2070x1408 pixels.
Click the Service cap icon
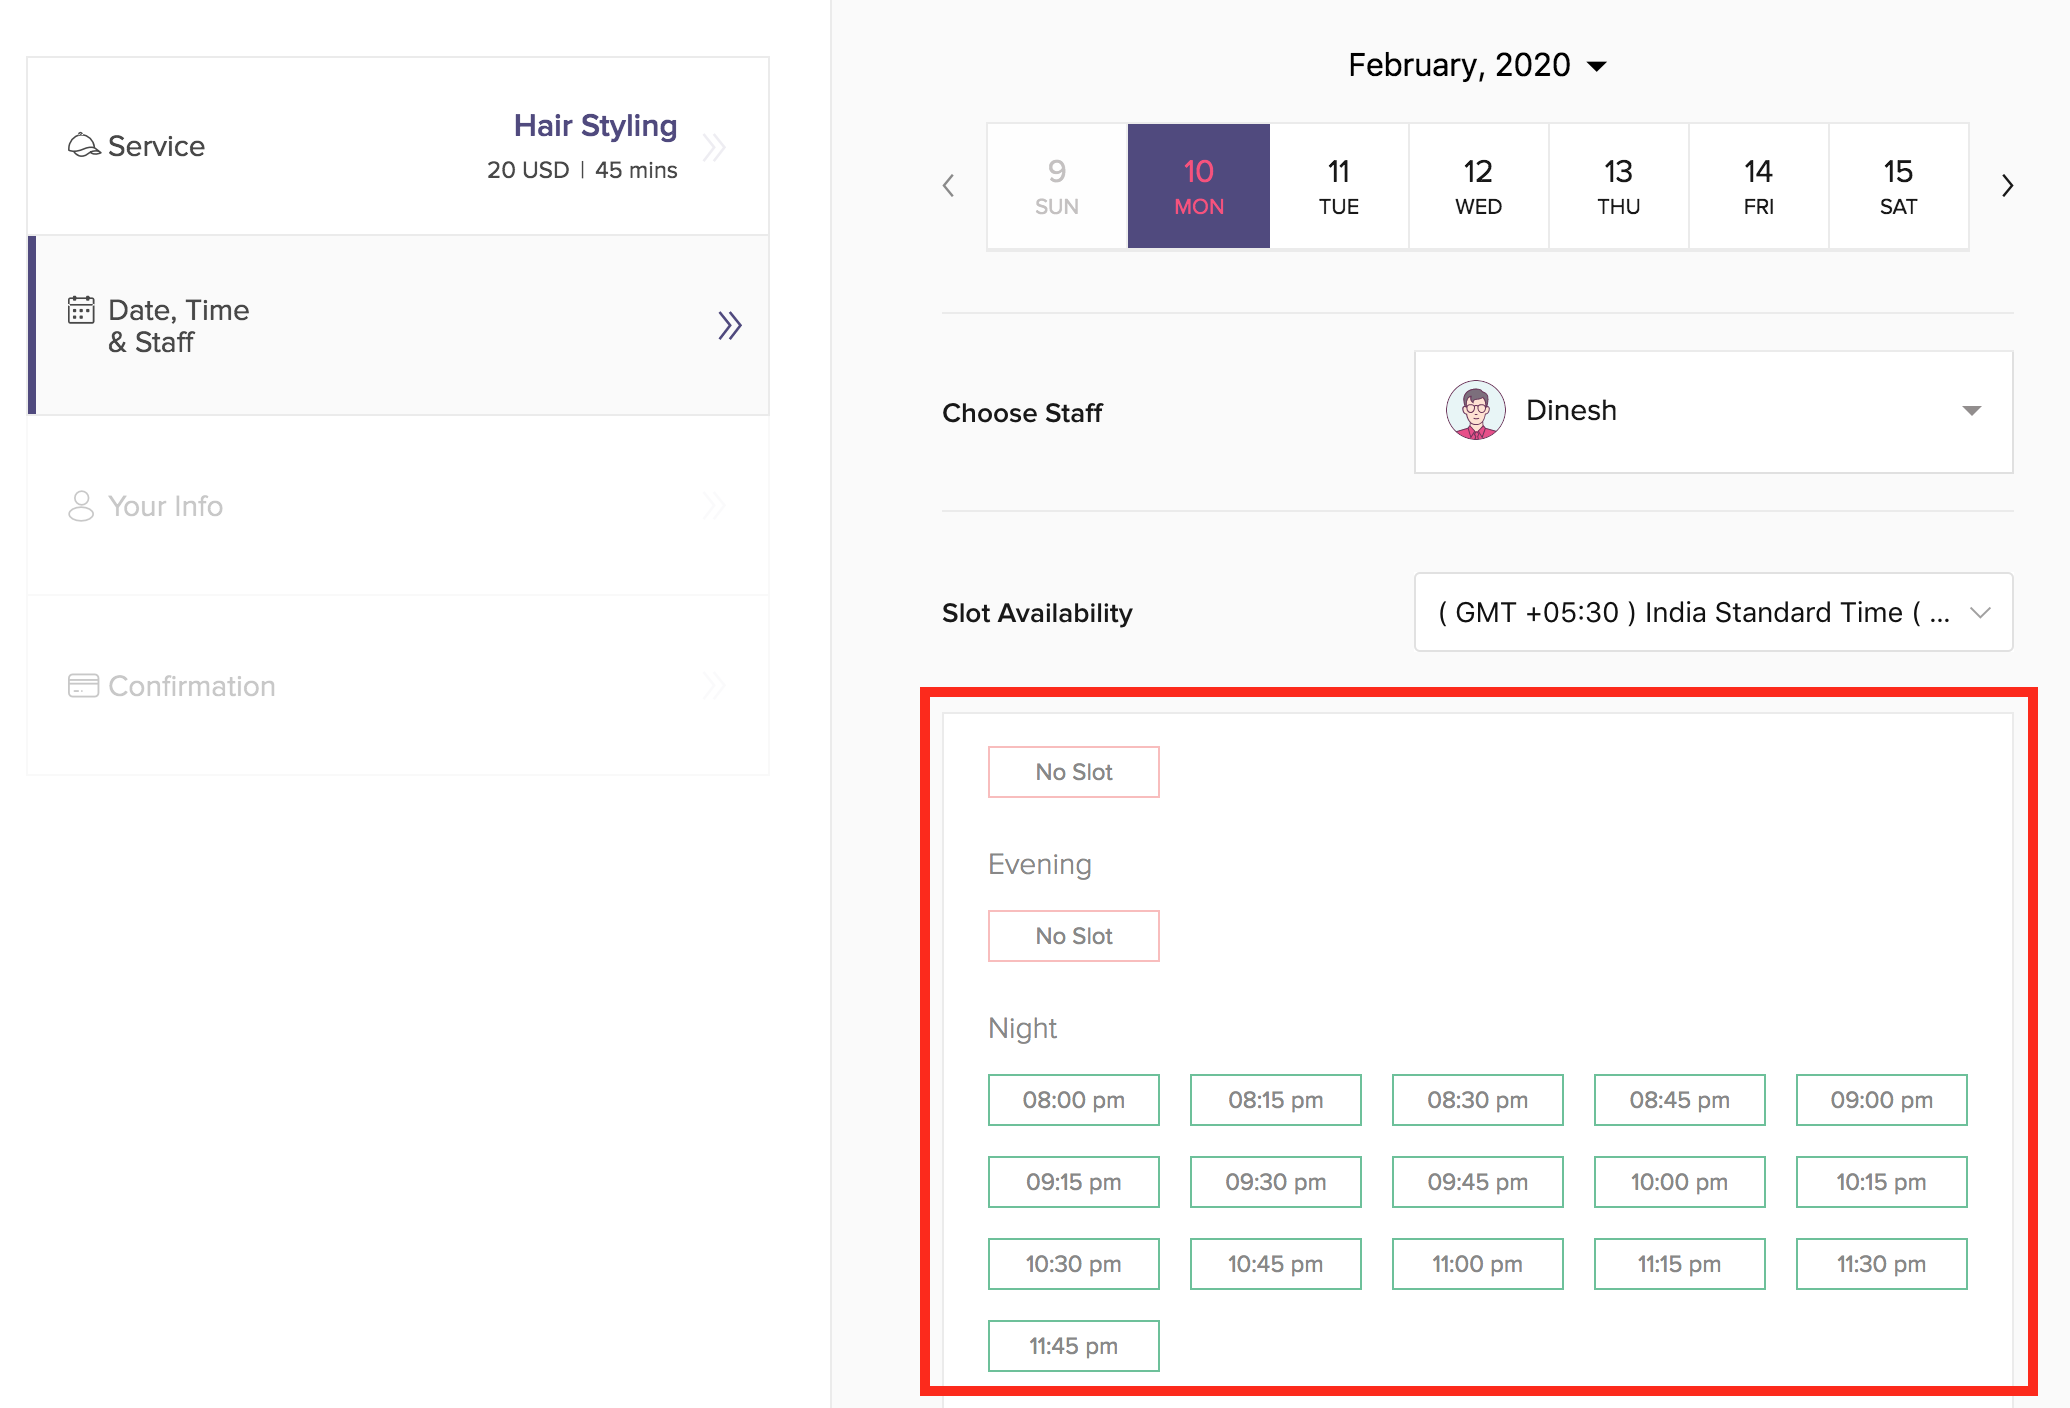tap(83, 146)
